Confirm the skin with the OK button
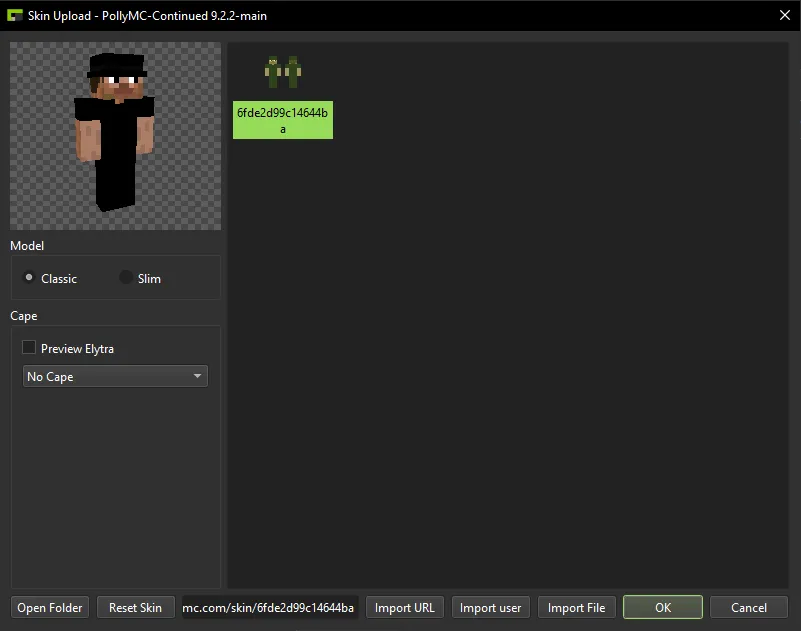The height and width of the screenshot is (631, 801). pos(663,607)
